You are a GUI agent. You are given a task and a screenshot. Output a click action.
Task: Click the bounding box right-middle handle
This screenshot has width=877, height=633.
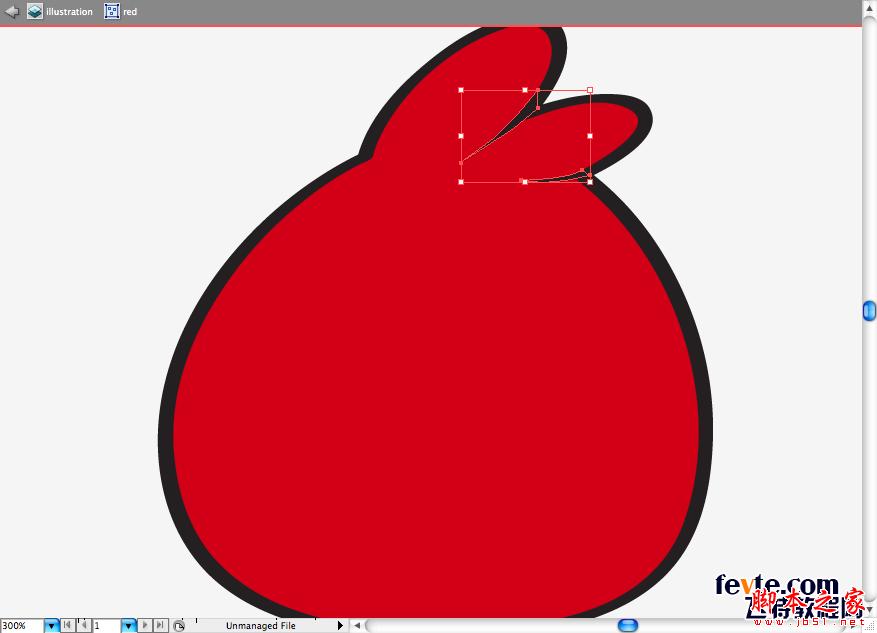590,136
